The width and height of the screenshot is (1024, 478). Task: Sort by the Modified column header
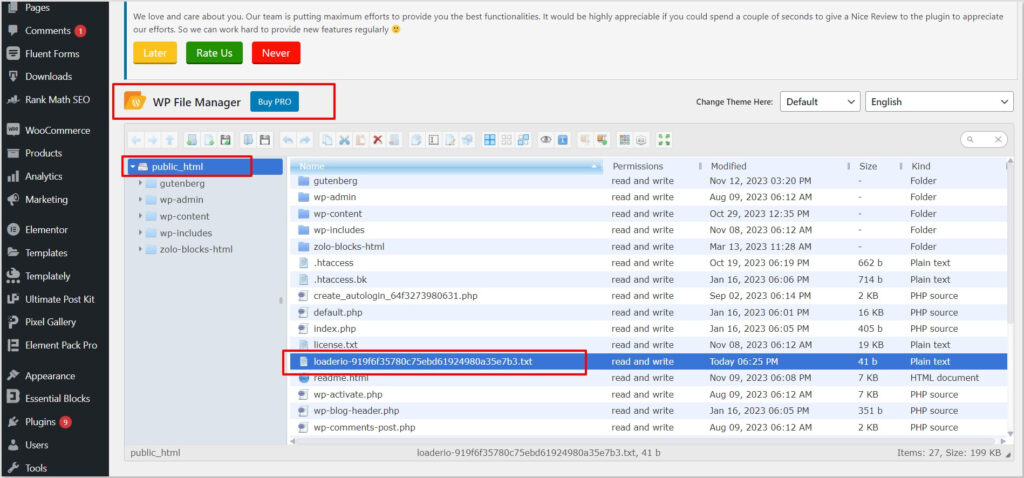pos(777,166)
